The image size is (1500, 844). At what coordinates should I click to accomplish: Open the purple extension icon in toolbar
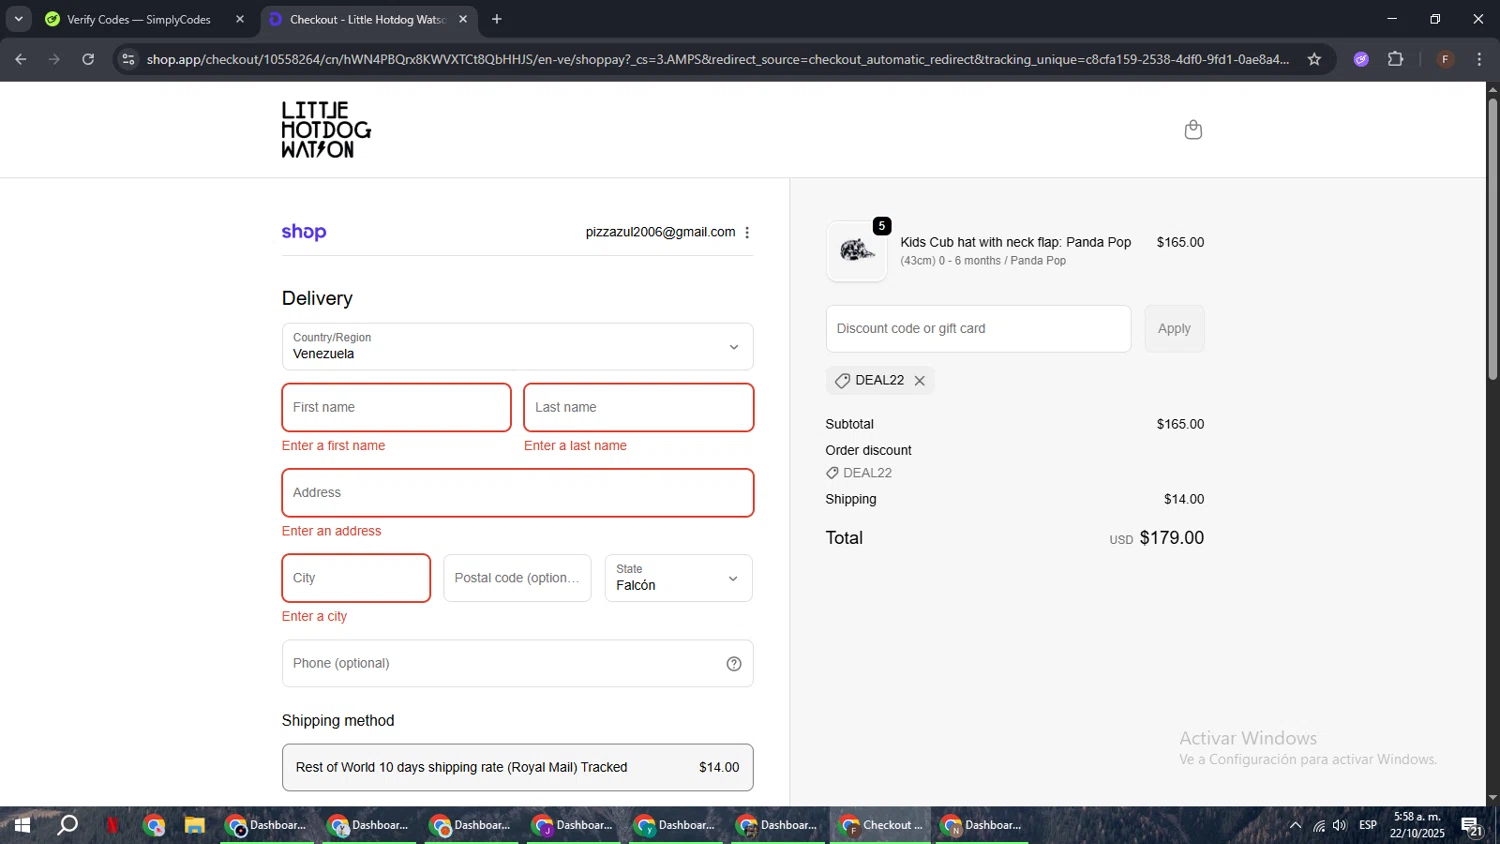tap(1361, 59)
